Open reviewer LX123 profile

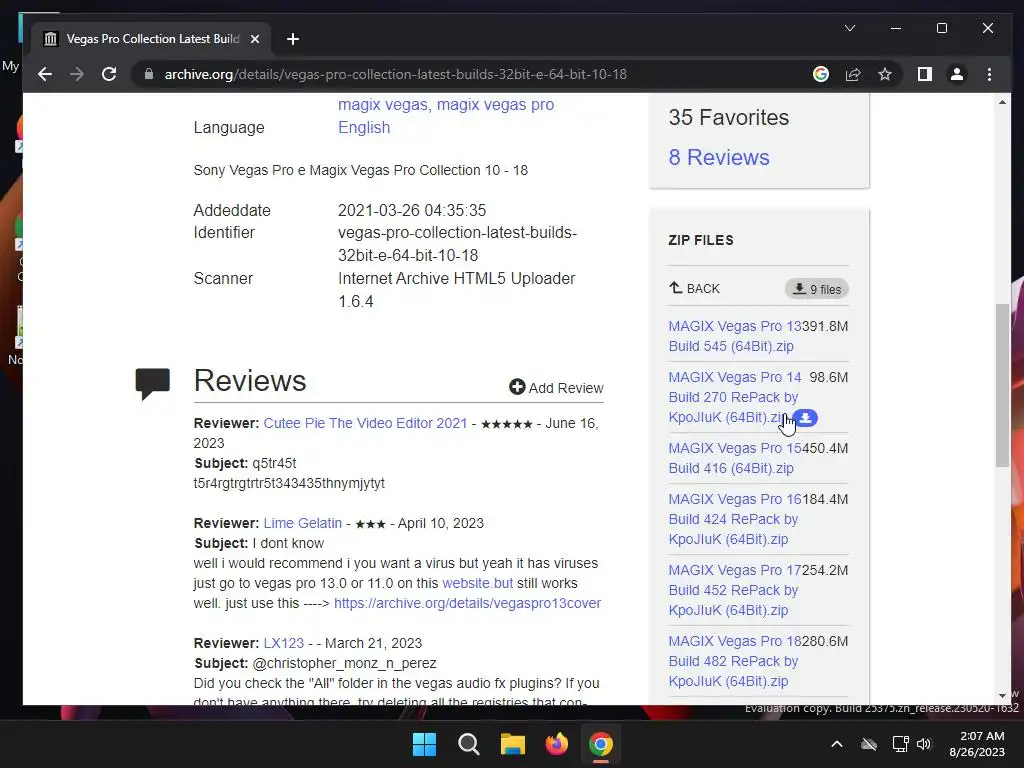click(x=283, y=643)
